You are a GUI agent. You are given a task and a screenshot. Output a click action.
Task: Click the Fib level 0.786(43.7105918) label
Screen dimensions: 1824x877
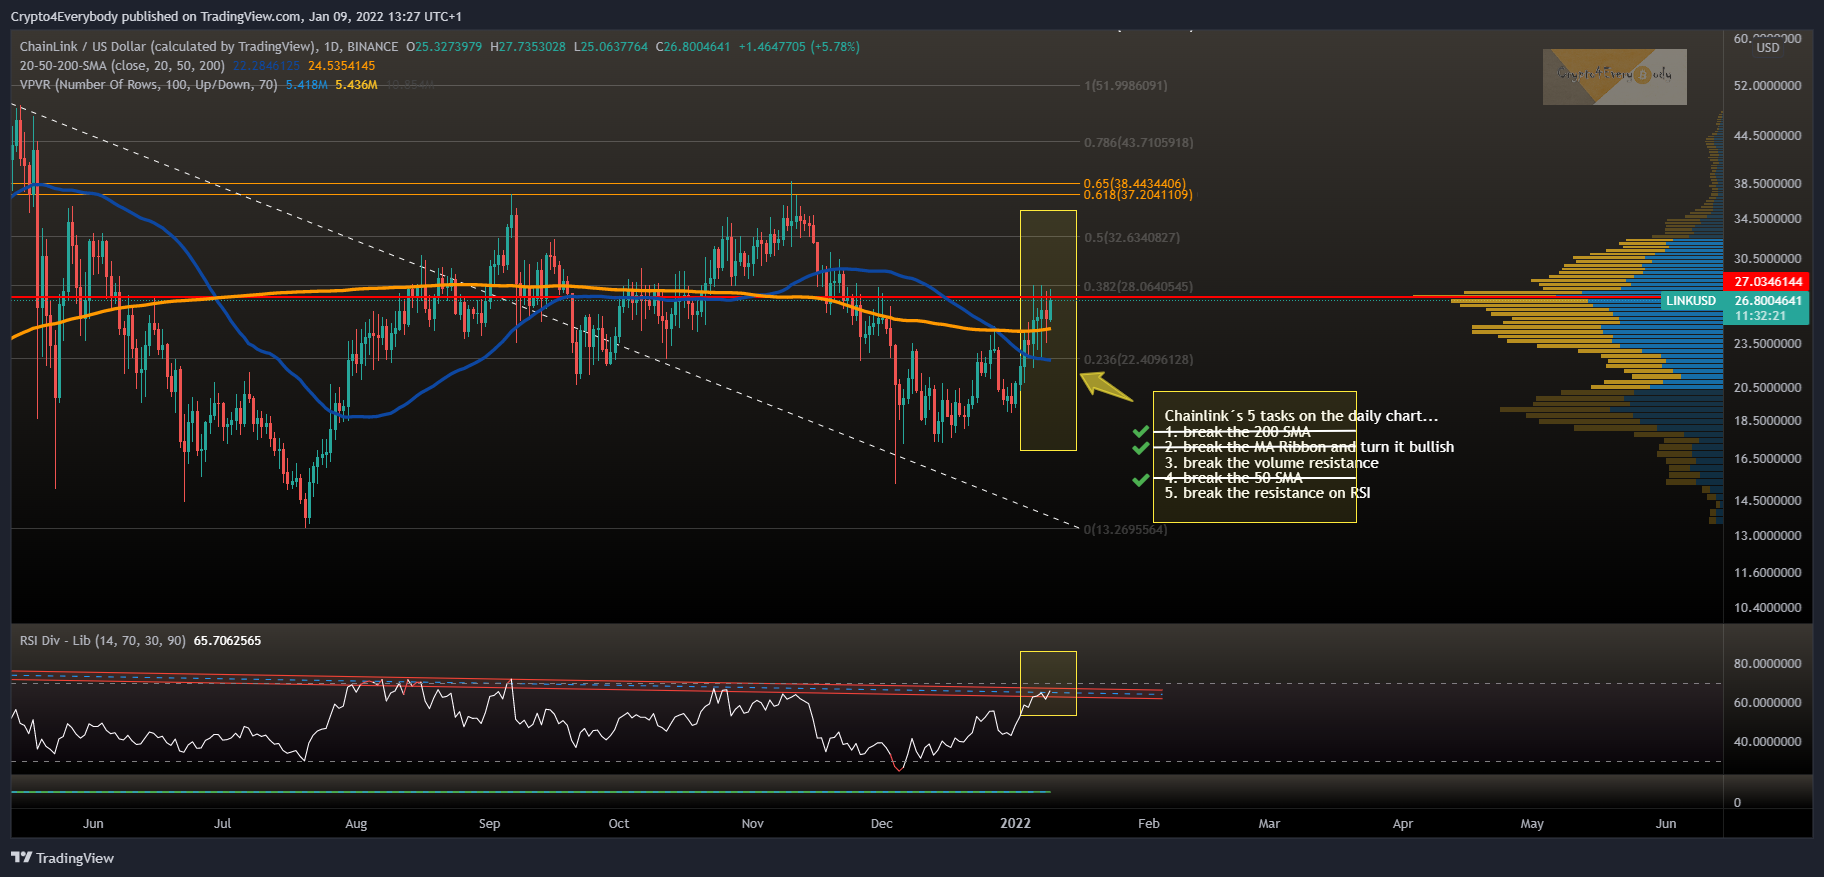click(x=1138, y=143)
